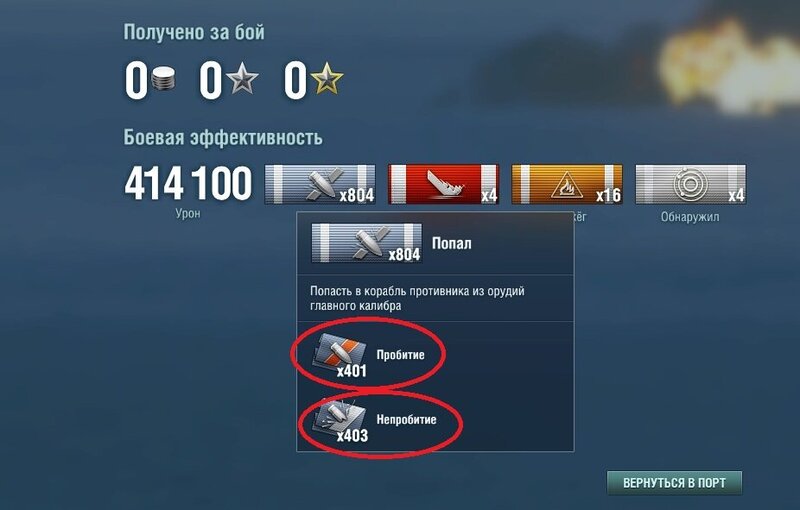Screen dimensions: 800x510
Task: Click the orange fire ribbon x16
Action: pos(567,184)
